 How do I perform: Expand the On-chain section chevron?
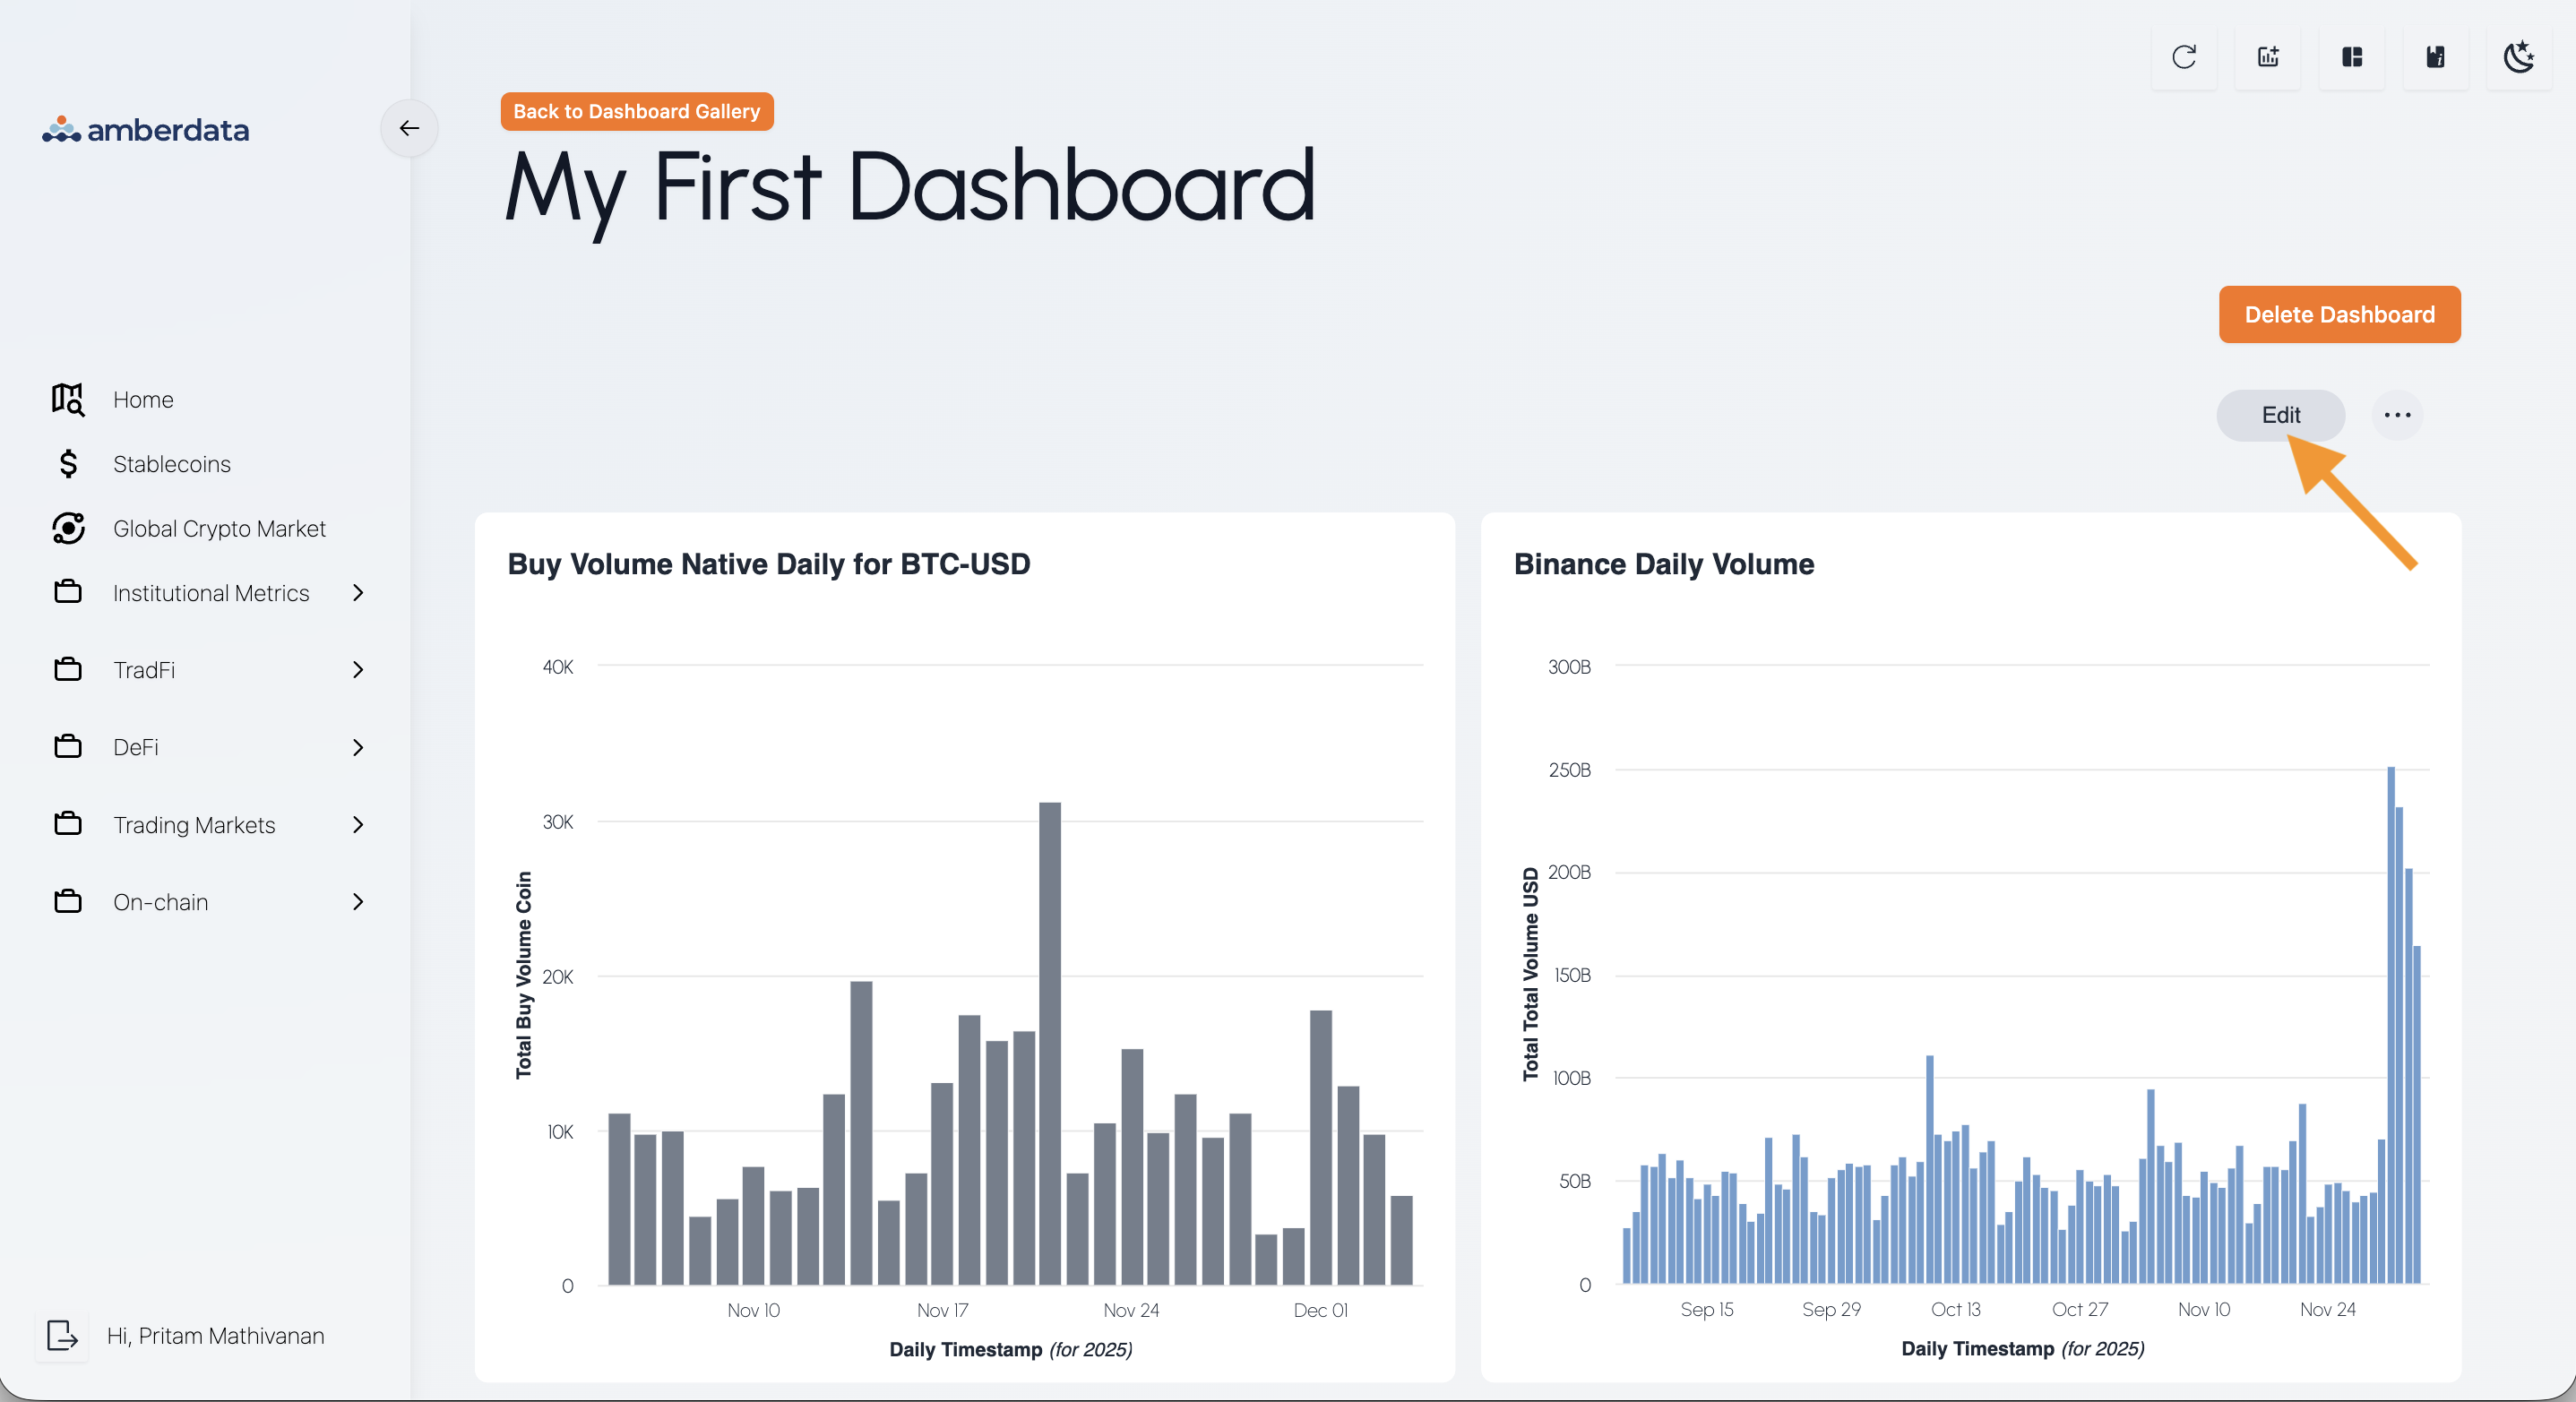[x=358, y=902]
